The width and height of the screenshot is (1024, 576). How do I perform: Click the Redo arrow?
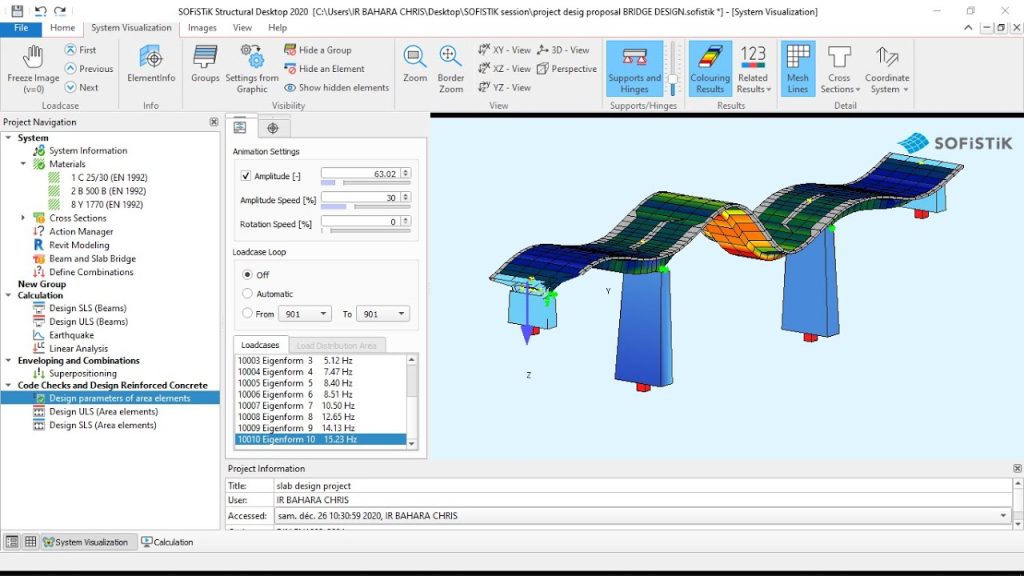pyautogui.click(x=60, y=11)
